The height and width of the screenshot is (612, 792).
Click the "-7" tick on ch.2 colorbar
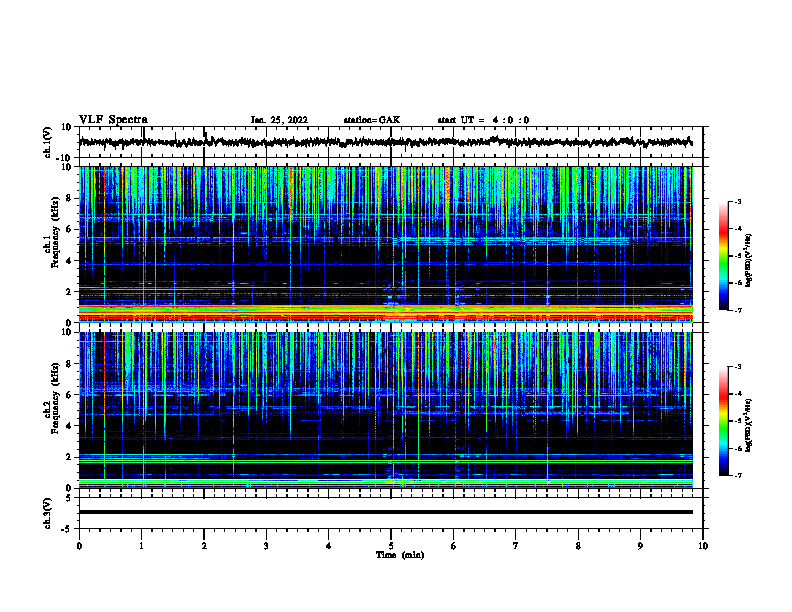tap(738, 476)
